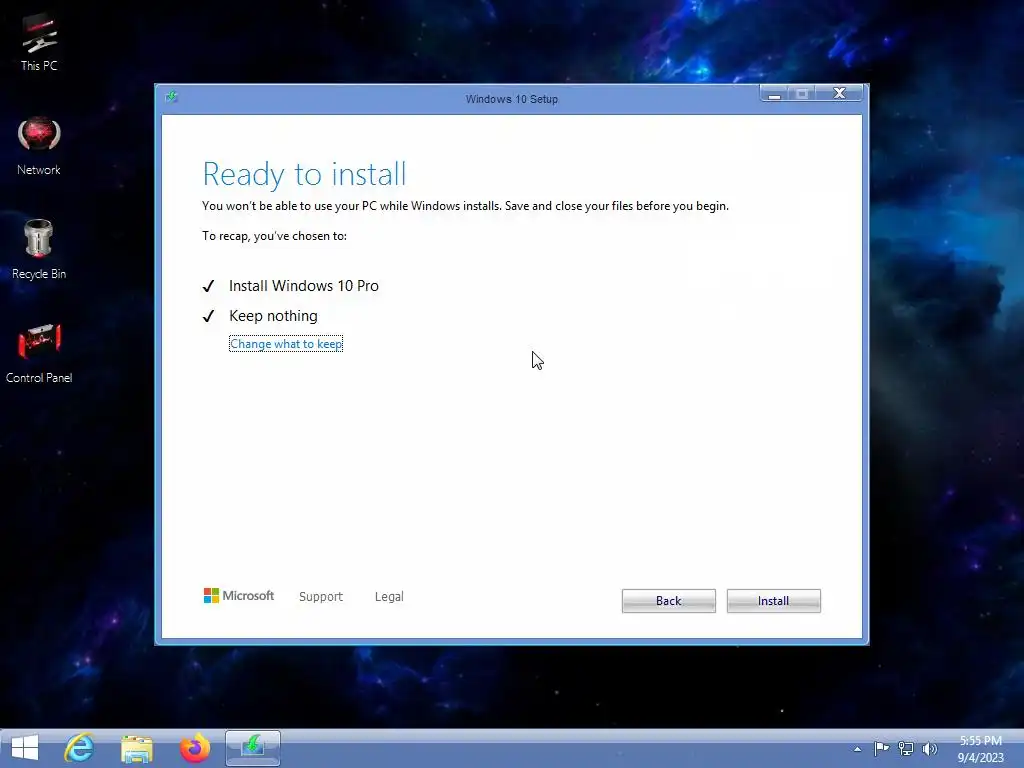Click the Install button
1024x768 pixels.
[773, 601]
